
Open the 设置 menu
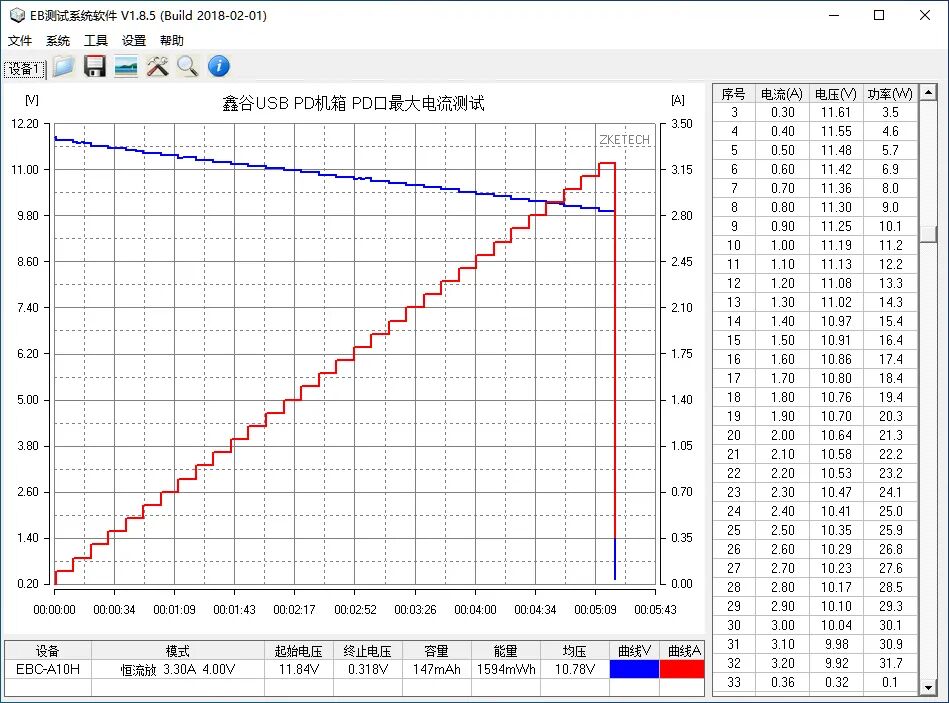pos(134,41)
